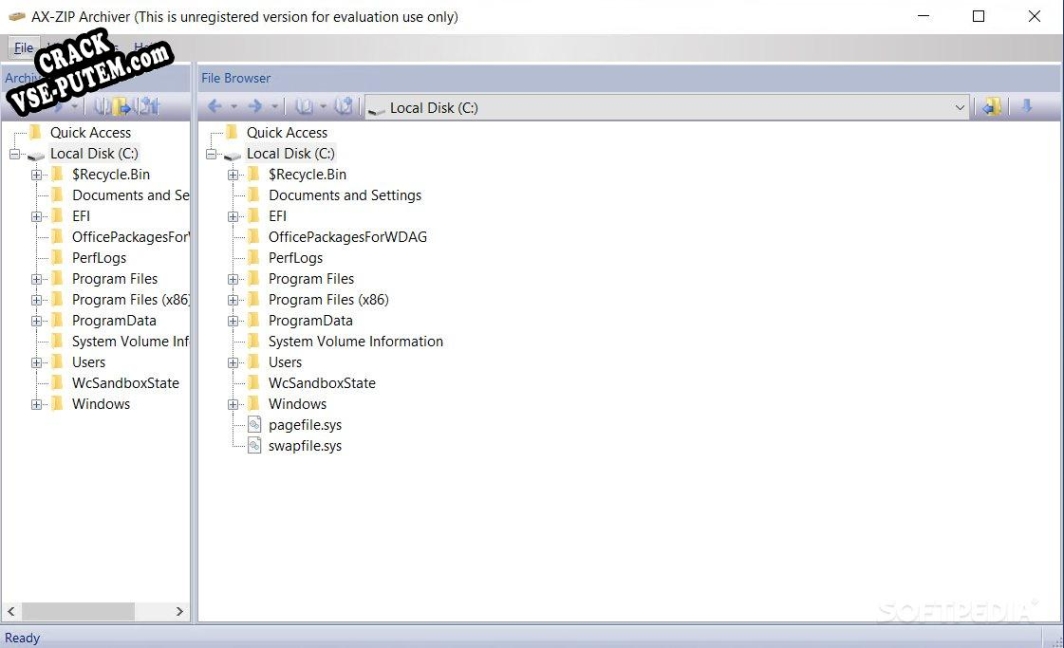1064x648 pixels.
Task: Select OfficePackagesForWDAG folder in File Browser
Action: [347, 237]
